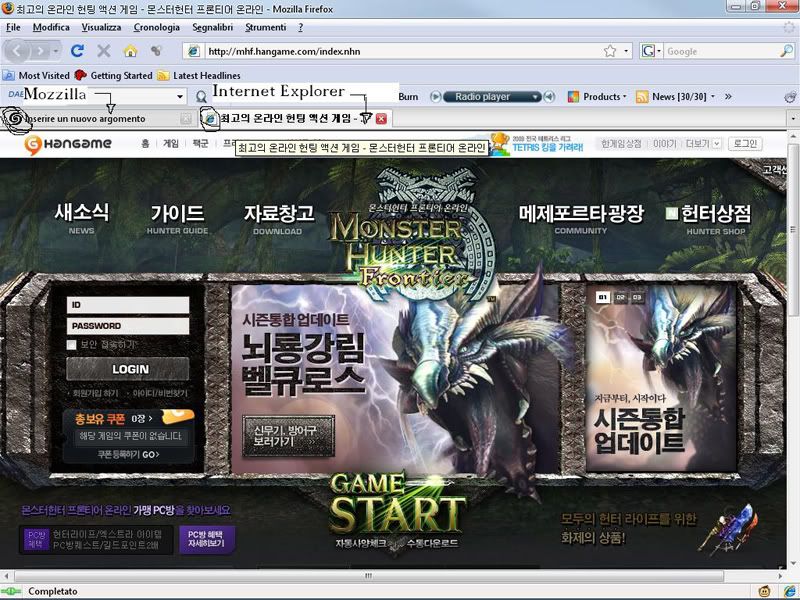The image size is (800, 600).
Task: Toggle the checkbox under the PASSWORD field
Action: pos(71,345)
